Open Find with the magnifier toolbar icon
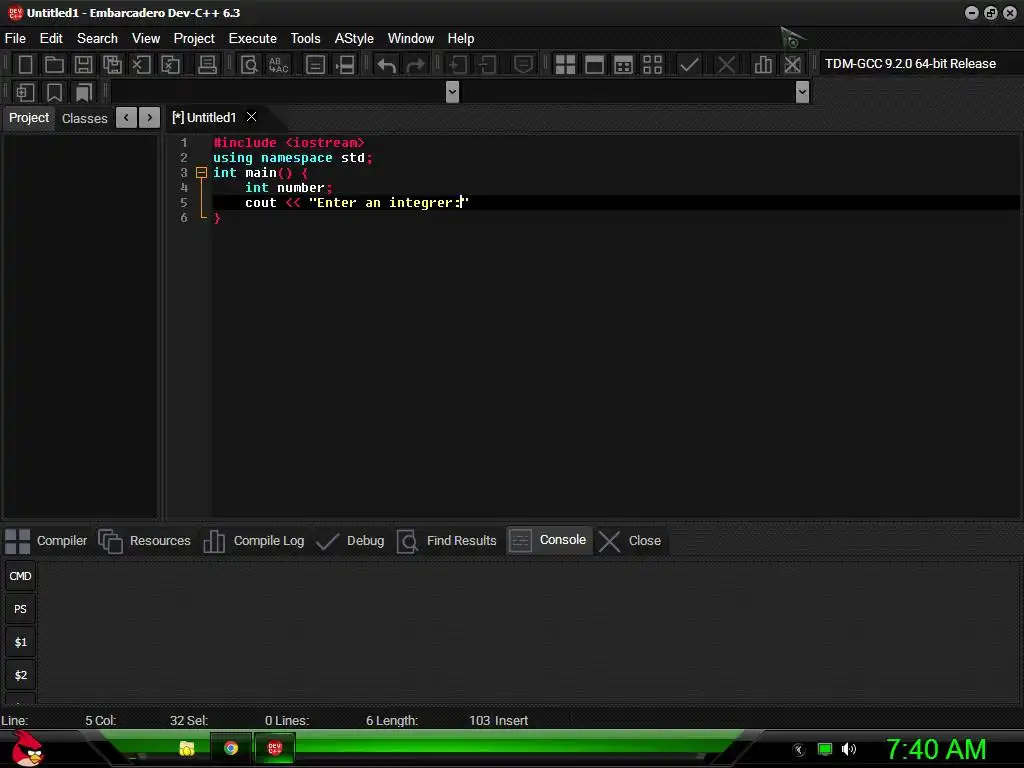Screen dimensions: 1024x768 249,65
